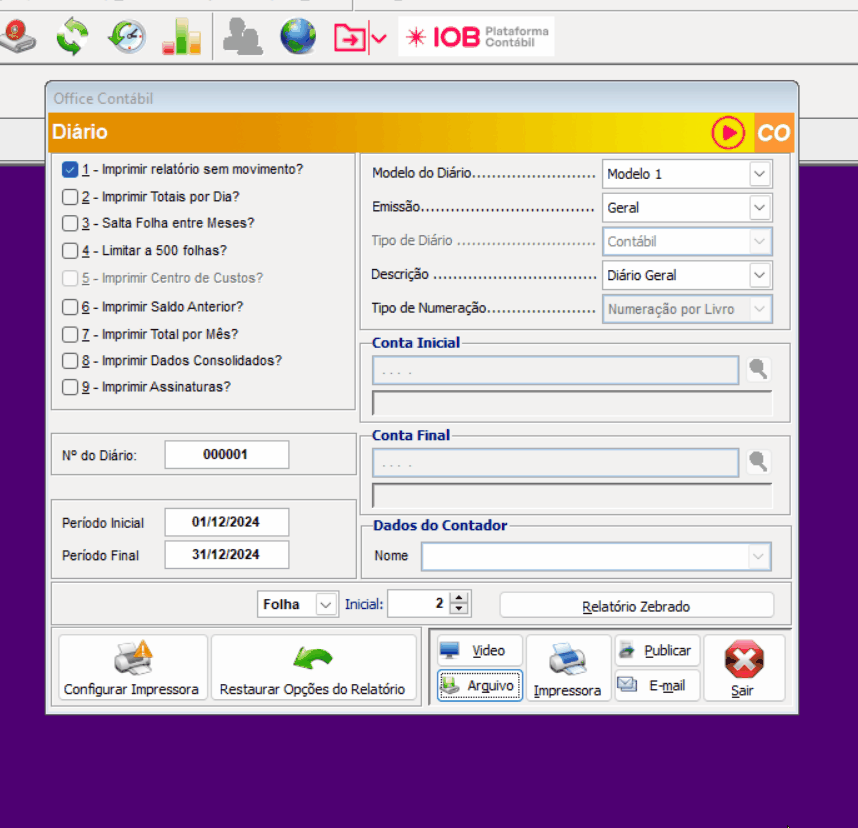This screenshot has width=858, height=828.
Task: Click the bar chart toolbar icon
Action: click(x=181, y=37)
